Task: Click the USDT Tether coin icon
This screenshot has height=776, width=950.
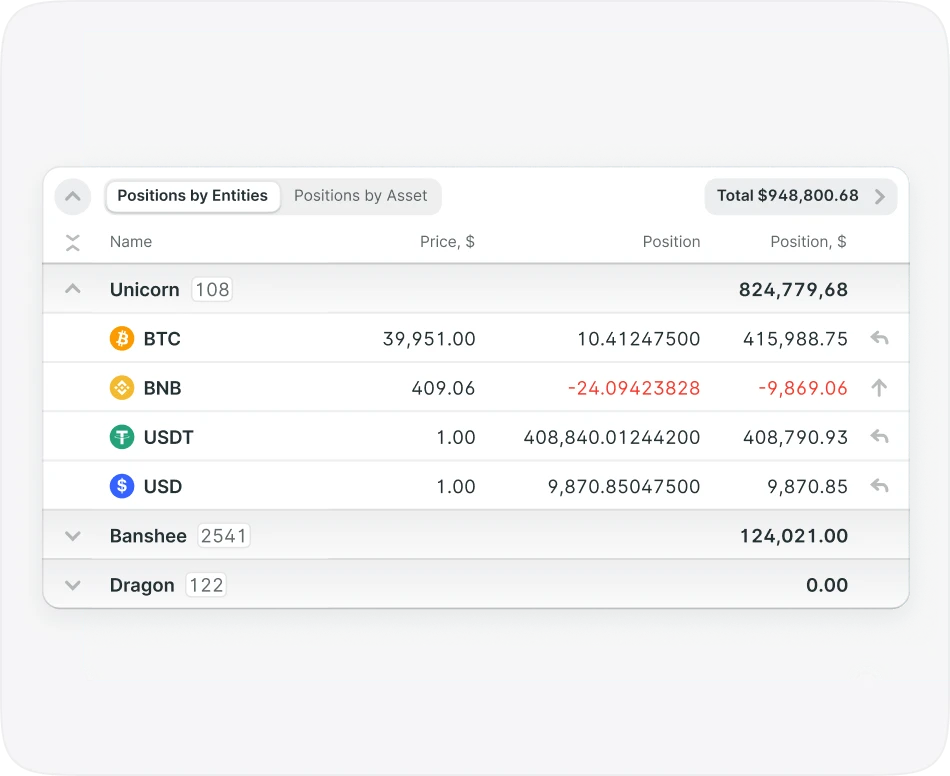Action: 121,437
